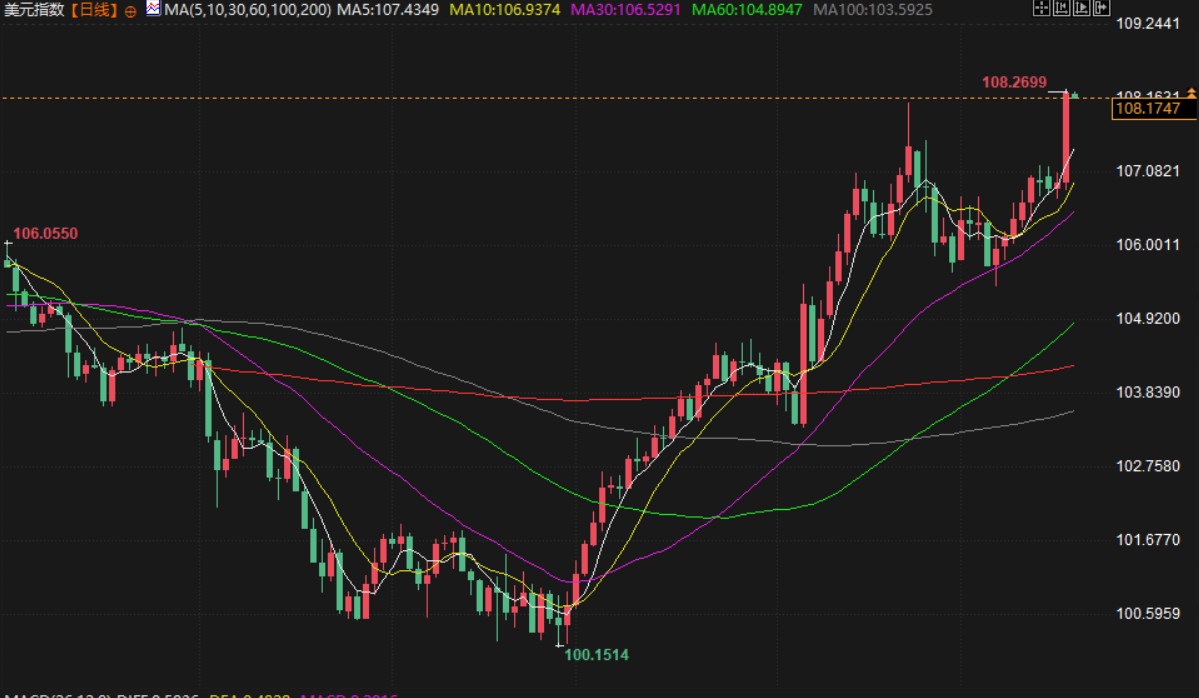Click the four-arrow move icon at top right

(x=1040, y=9)
